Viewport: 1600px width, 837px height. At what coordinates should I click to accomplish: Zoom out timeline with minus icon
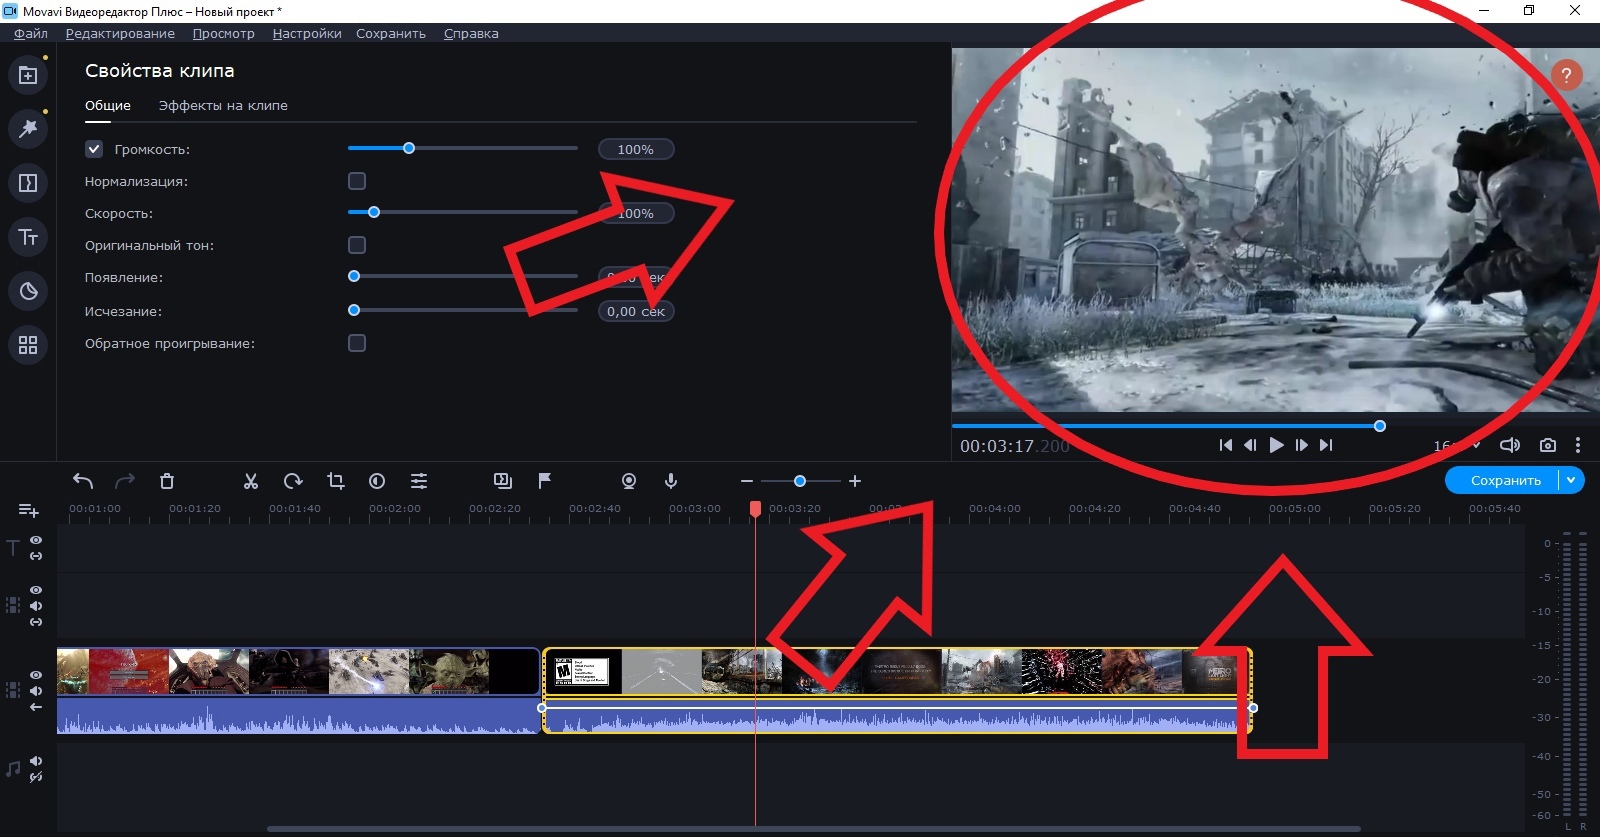click(x=747, y=481)
